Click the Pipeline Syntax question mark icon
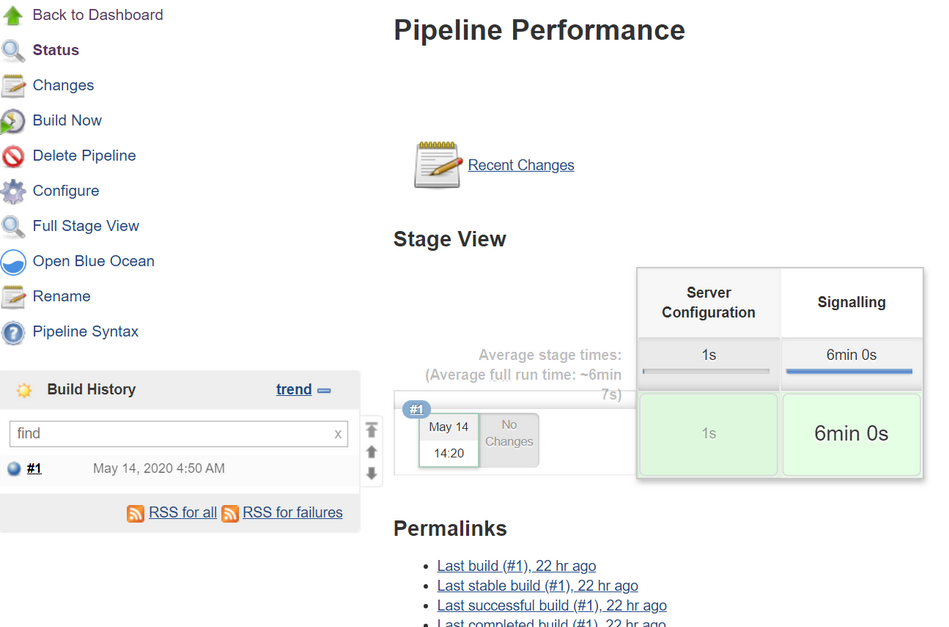 (x=13, y=332)
